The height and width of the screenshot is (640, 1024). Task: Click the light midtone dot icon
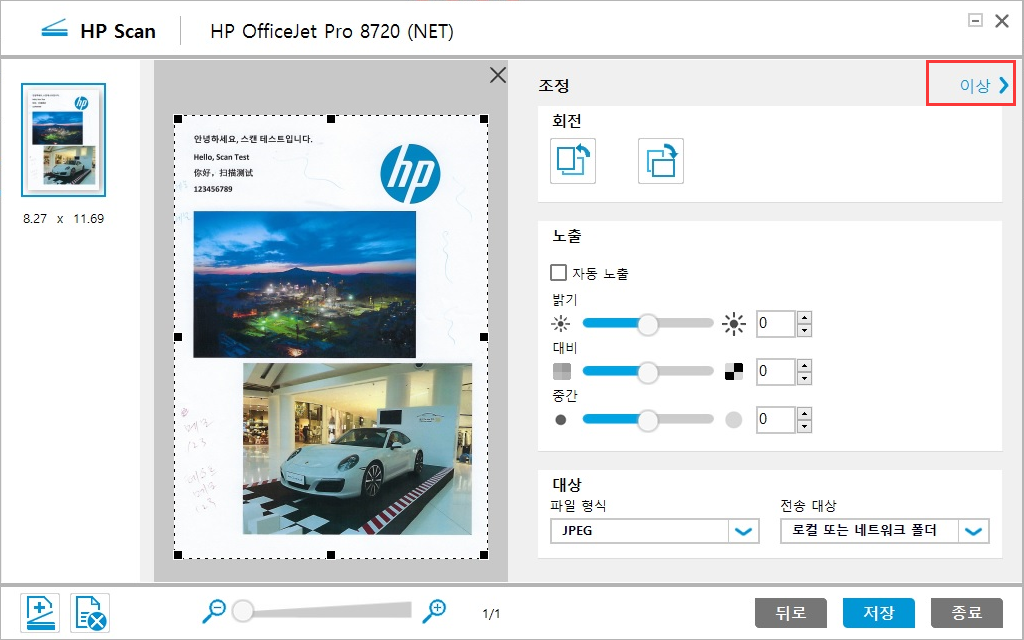pos(734,420)
